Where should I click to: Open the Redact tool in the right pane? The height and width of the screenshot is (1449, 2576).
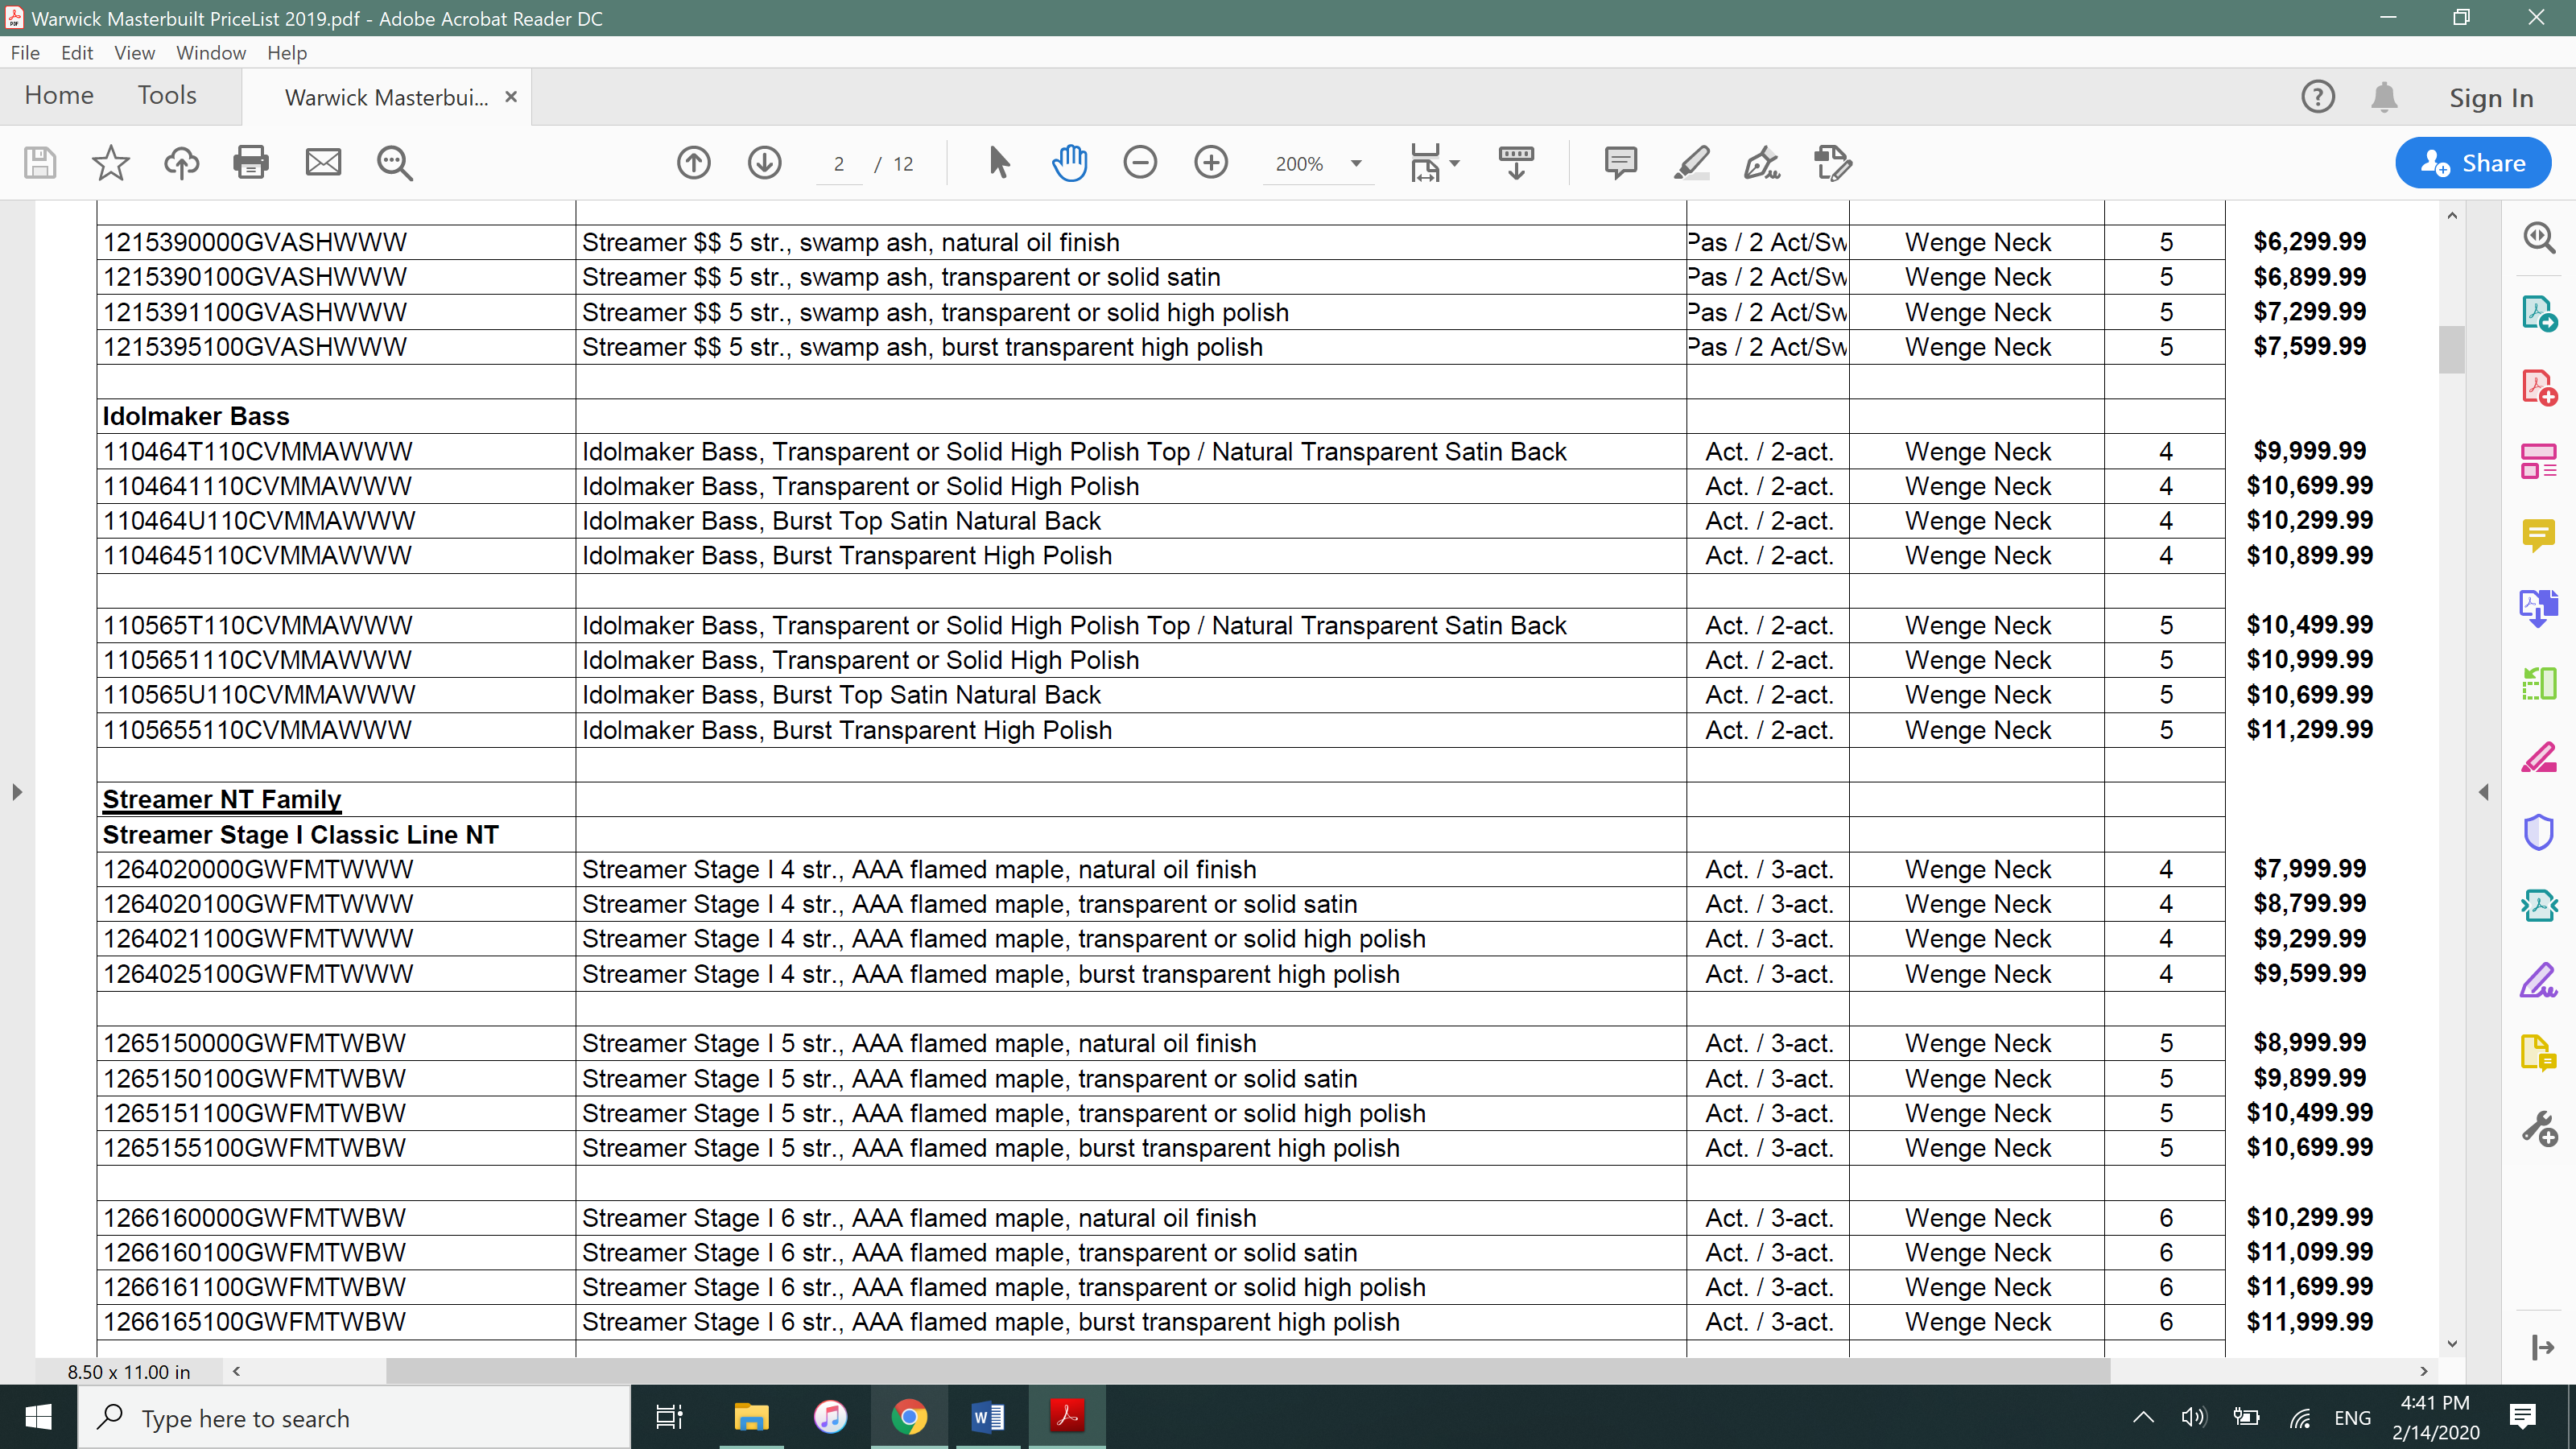2539,758
